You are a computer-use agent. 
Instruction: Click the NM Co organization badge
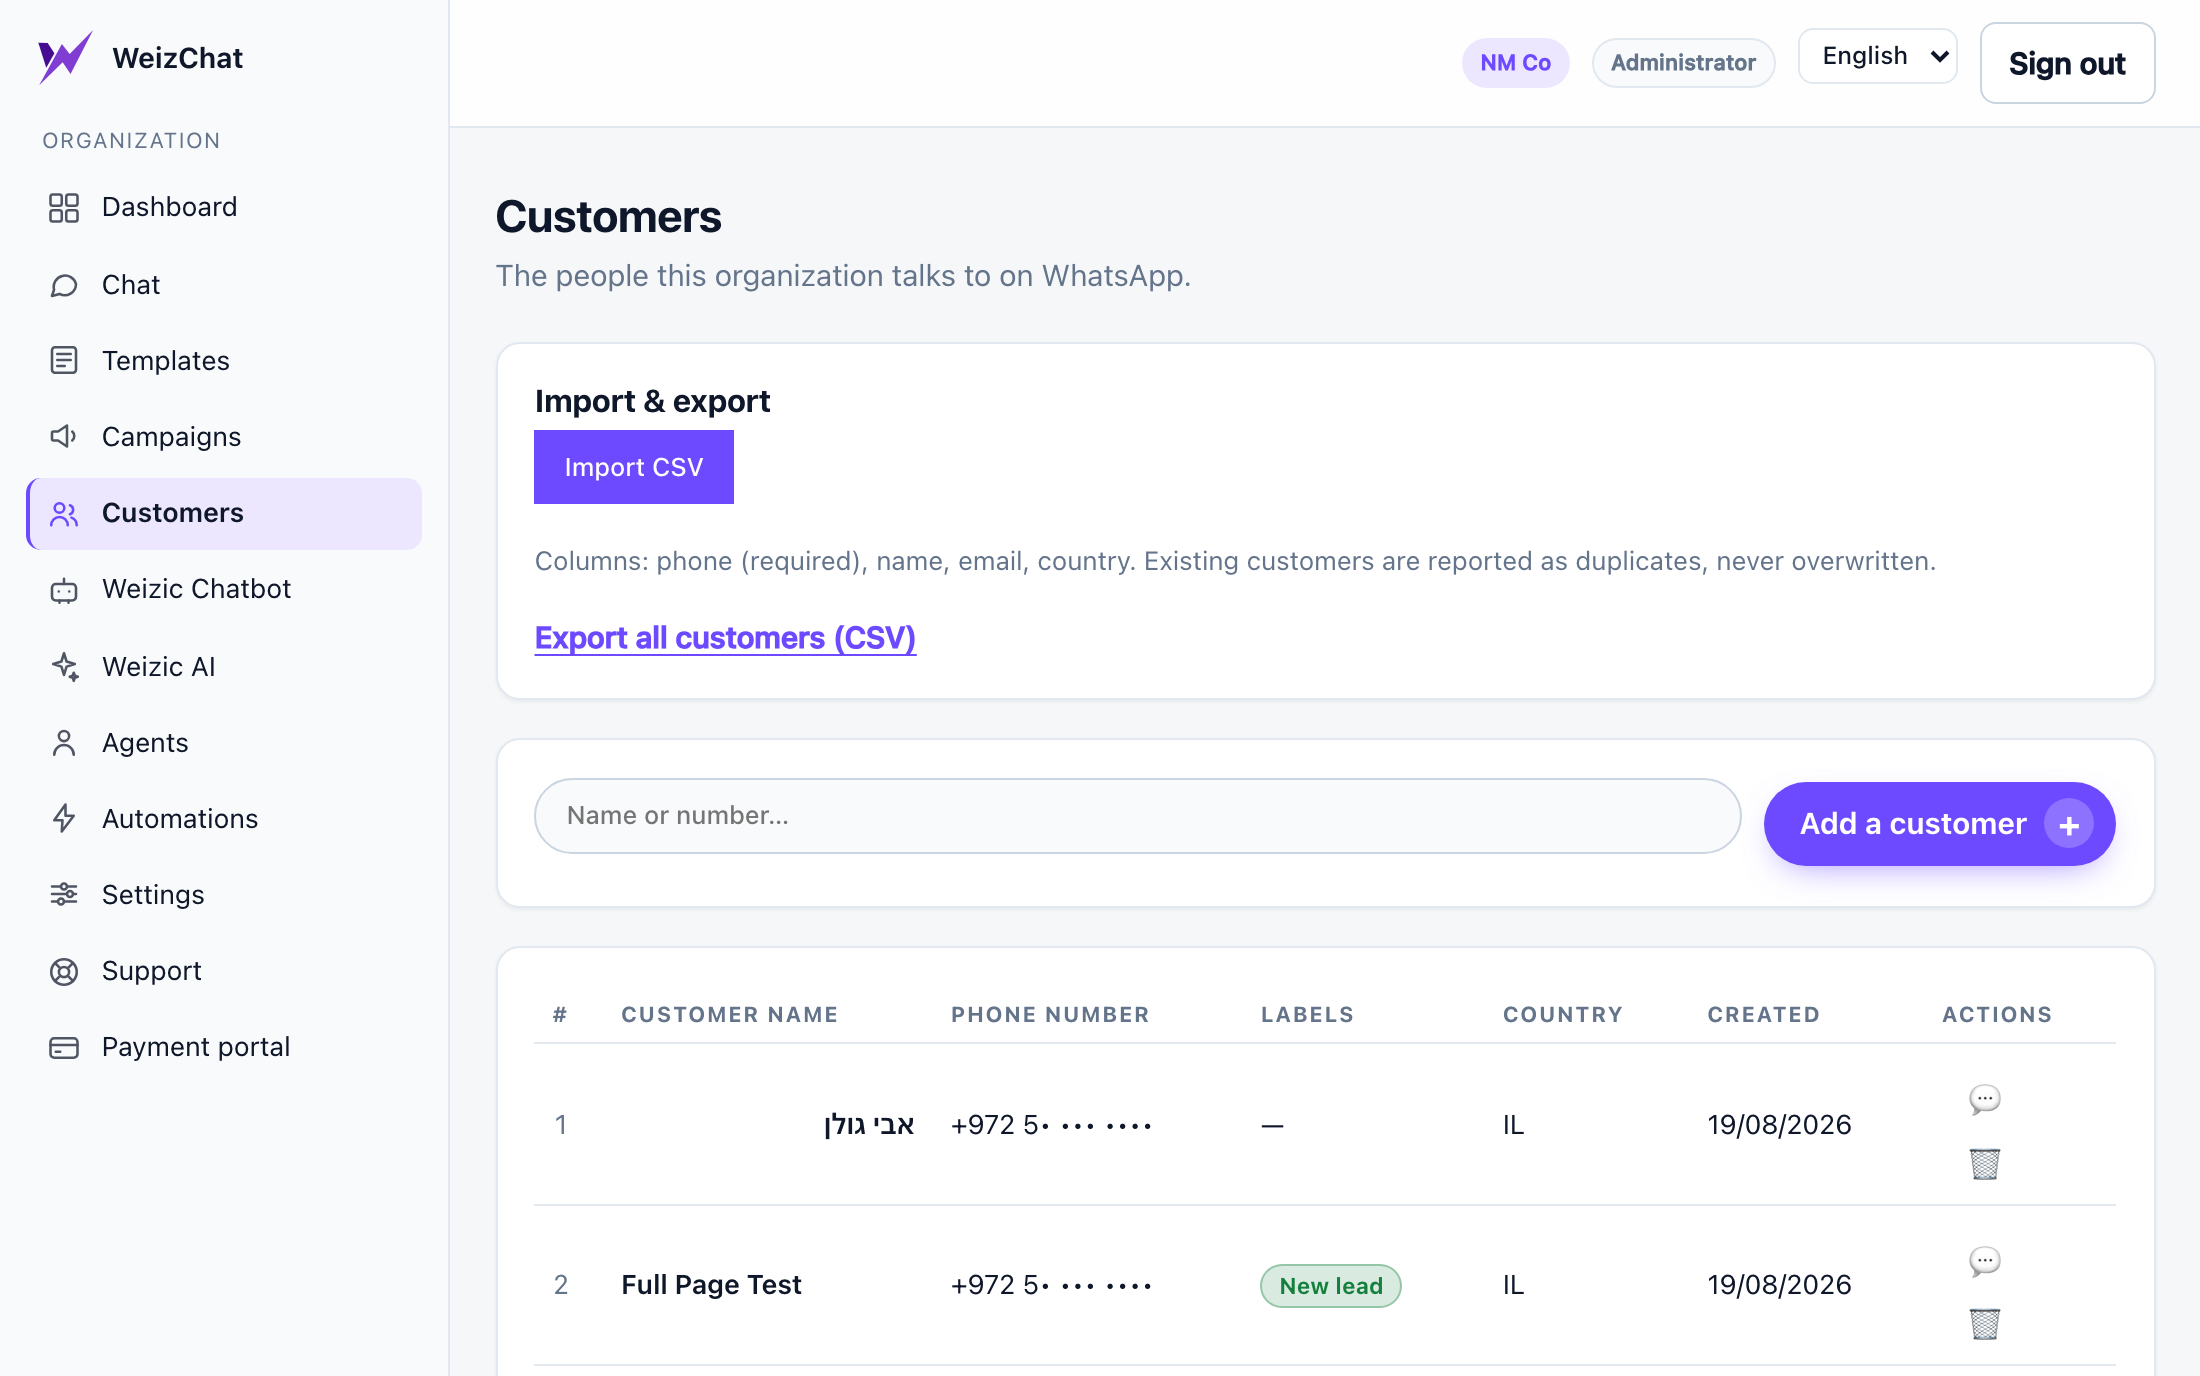coord(1516,63)
